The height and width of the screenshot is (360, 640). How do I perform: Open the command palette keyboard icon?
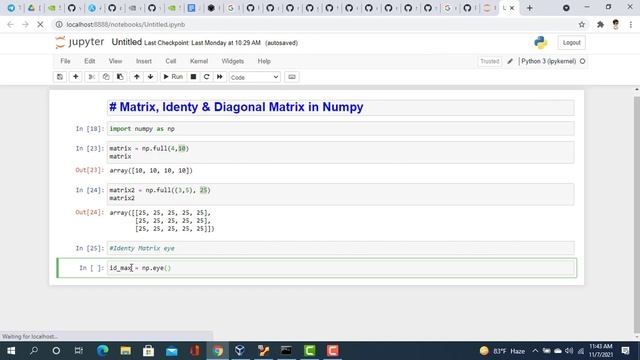click(292, 77)
